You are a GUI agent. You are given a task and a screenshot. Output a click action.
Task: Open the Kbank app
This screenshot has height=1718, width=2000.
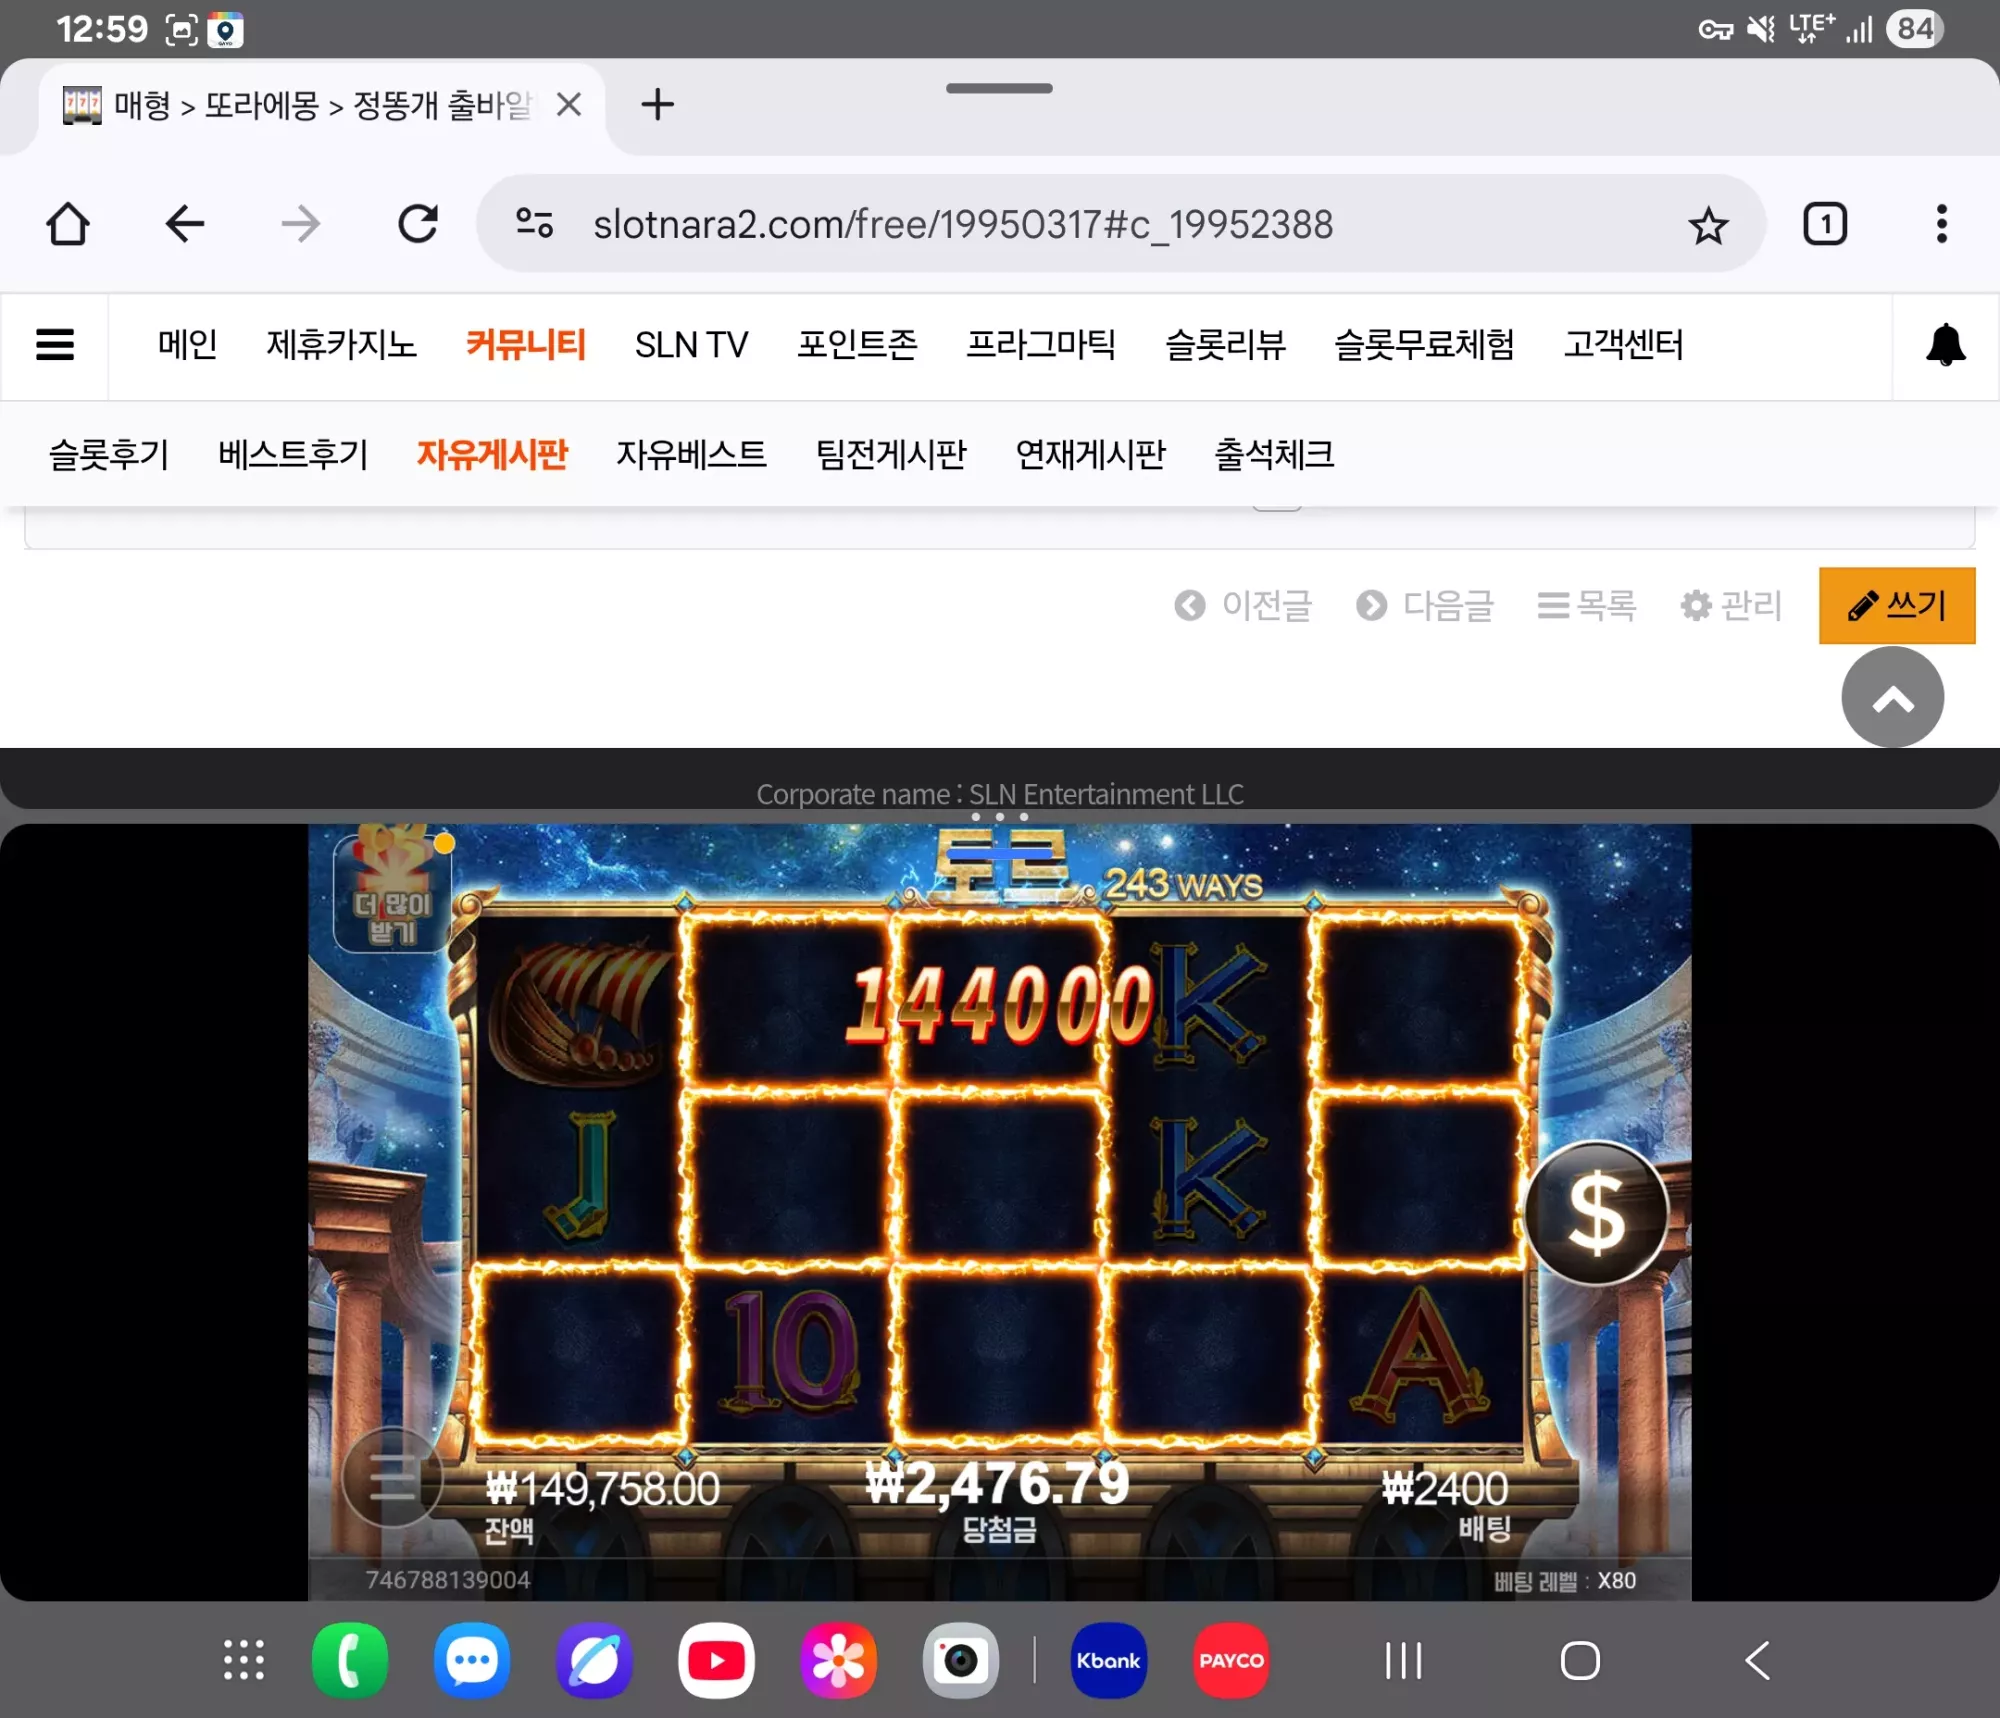coord(1109,1660)
